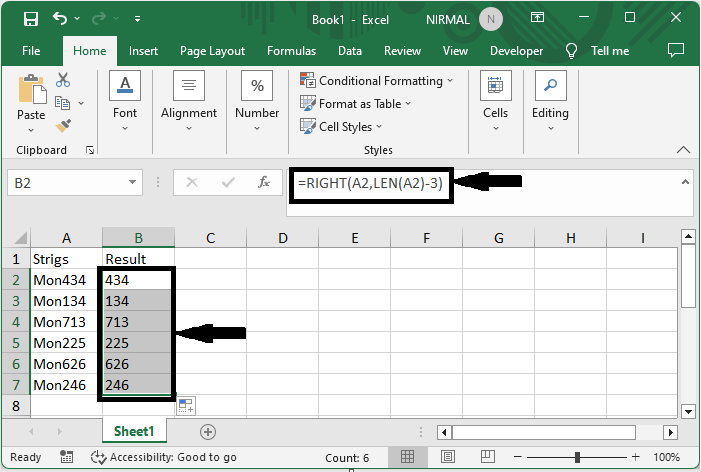Open the File tab
701x472 pixels.
click(x=31, y=51)
